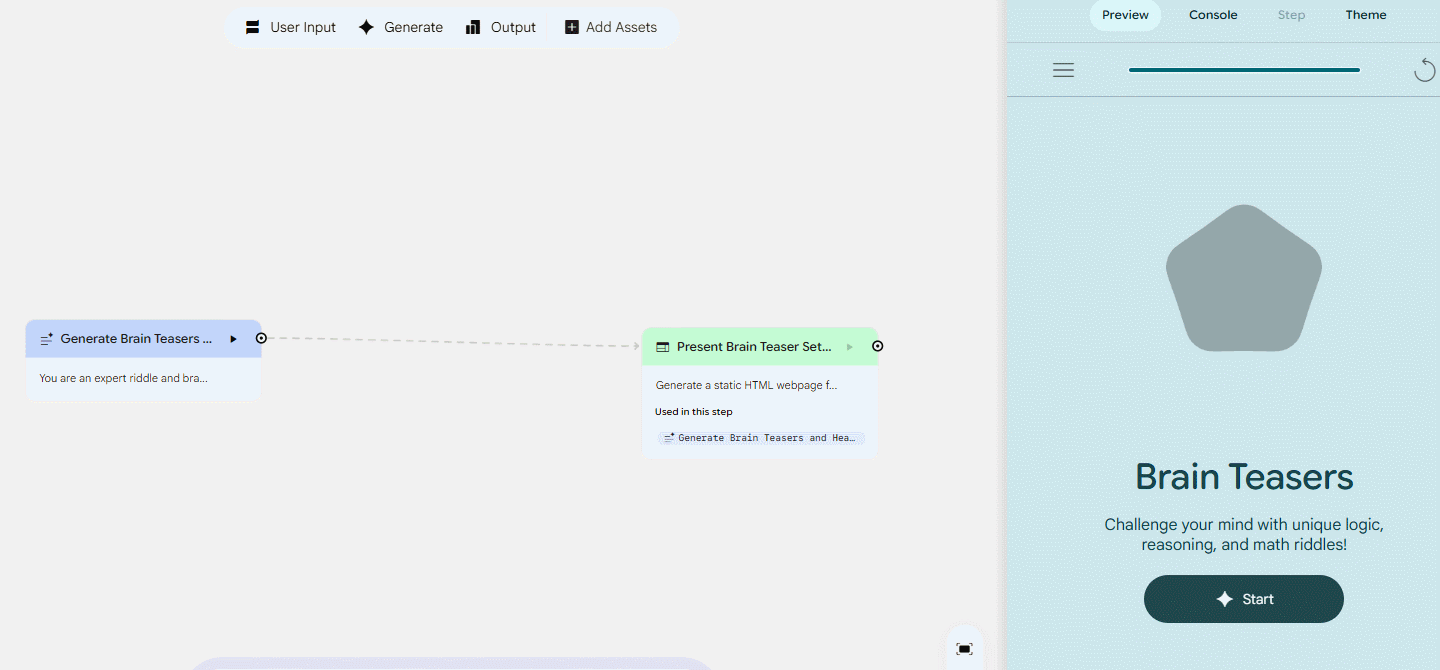The image size is (1440, 670).
Task: Open the hamburger menu in preview
Action: coord(1063,70)
